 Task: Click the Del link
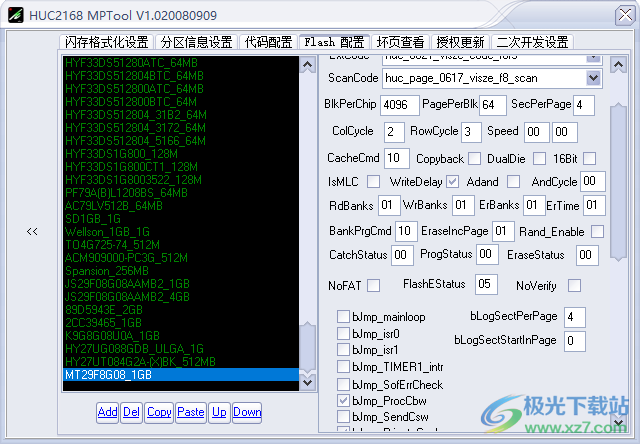[131, 412]
